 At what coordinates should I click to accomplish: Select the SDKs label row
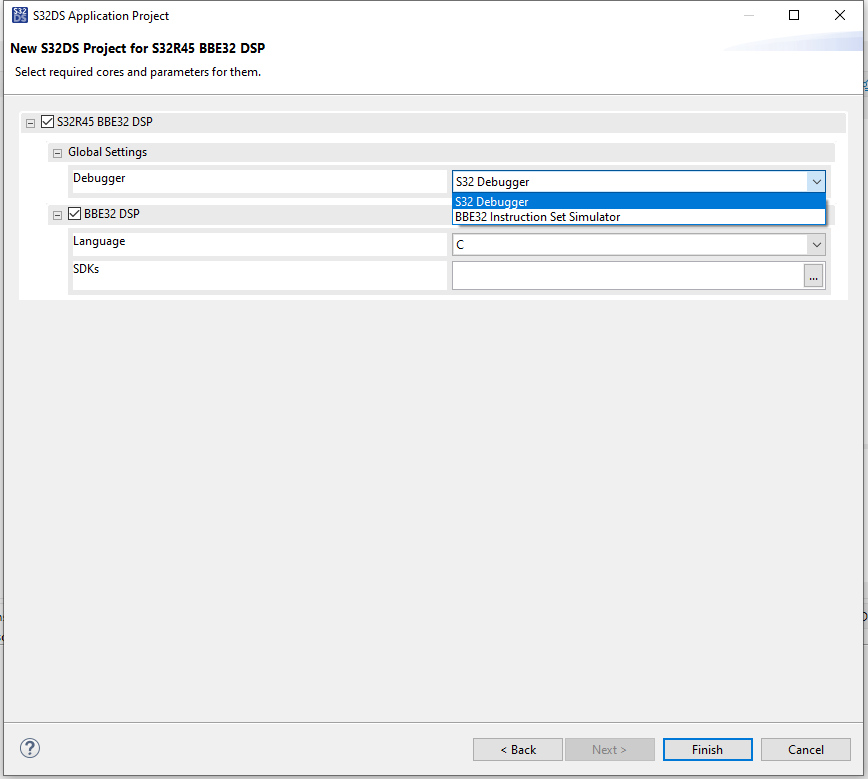[259, 275]
